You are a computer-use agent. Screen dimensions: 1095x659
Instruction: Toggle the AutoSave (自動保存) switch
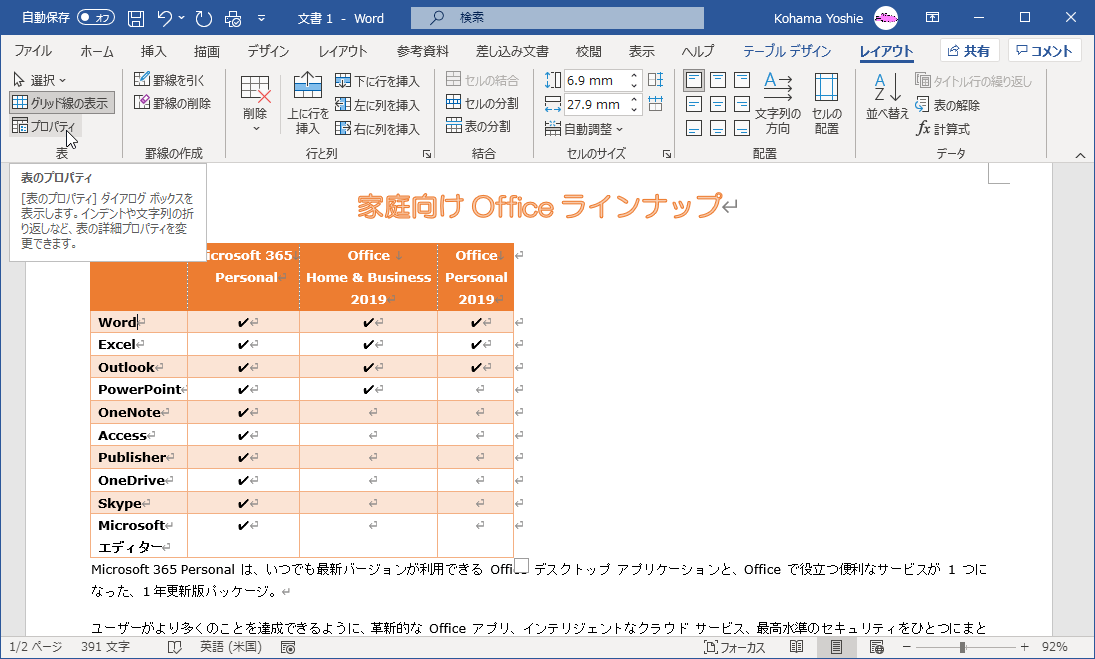click(96, 17)
